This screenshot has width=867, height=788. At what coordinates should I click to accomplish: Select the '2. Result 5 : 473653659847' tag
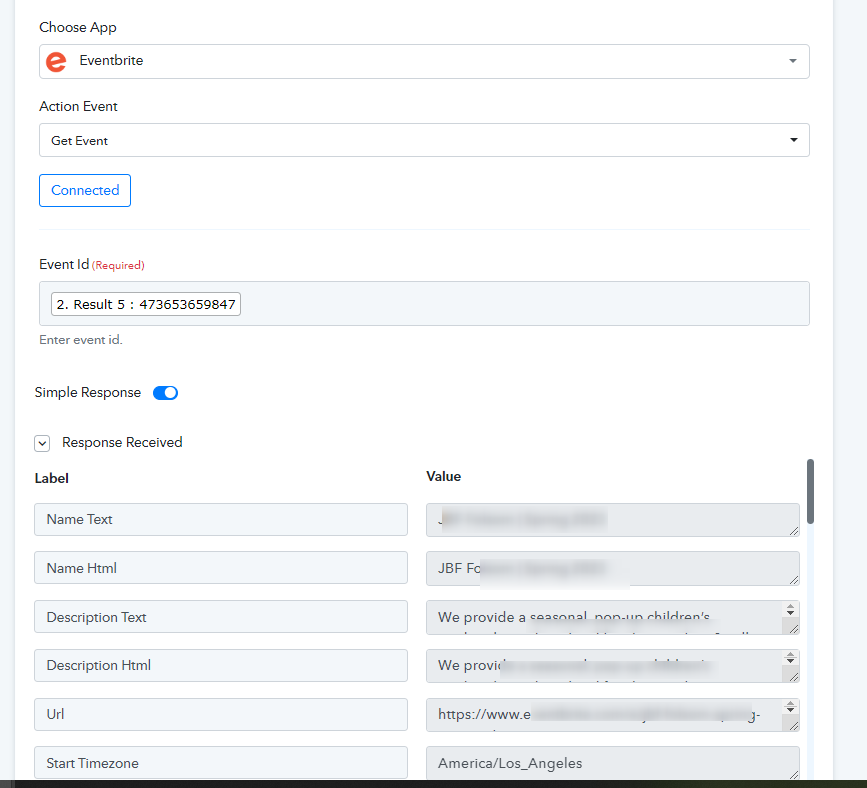coord(146,304)
